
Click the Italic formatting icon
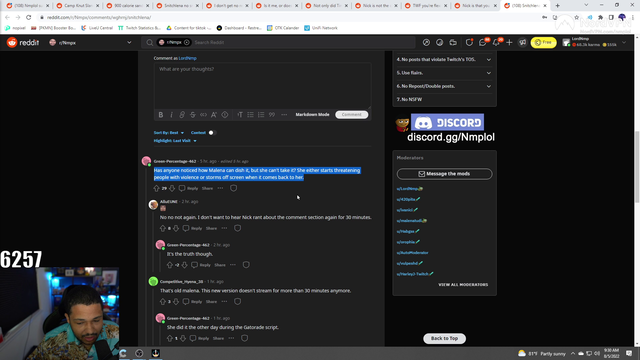[171, 115]
